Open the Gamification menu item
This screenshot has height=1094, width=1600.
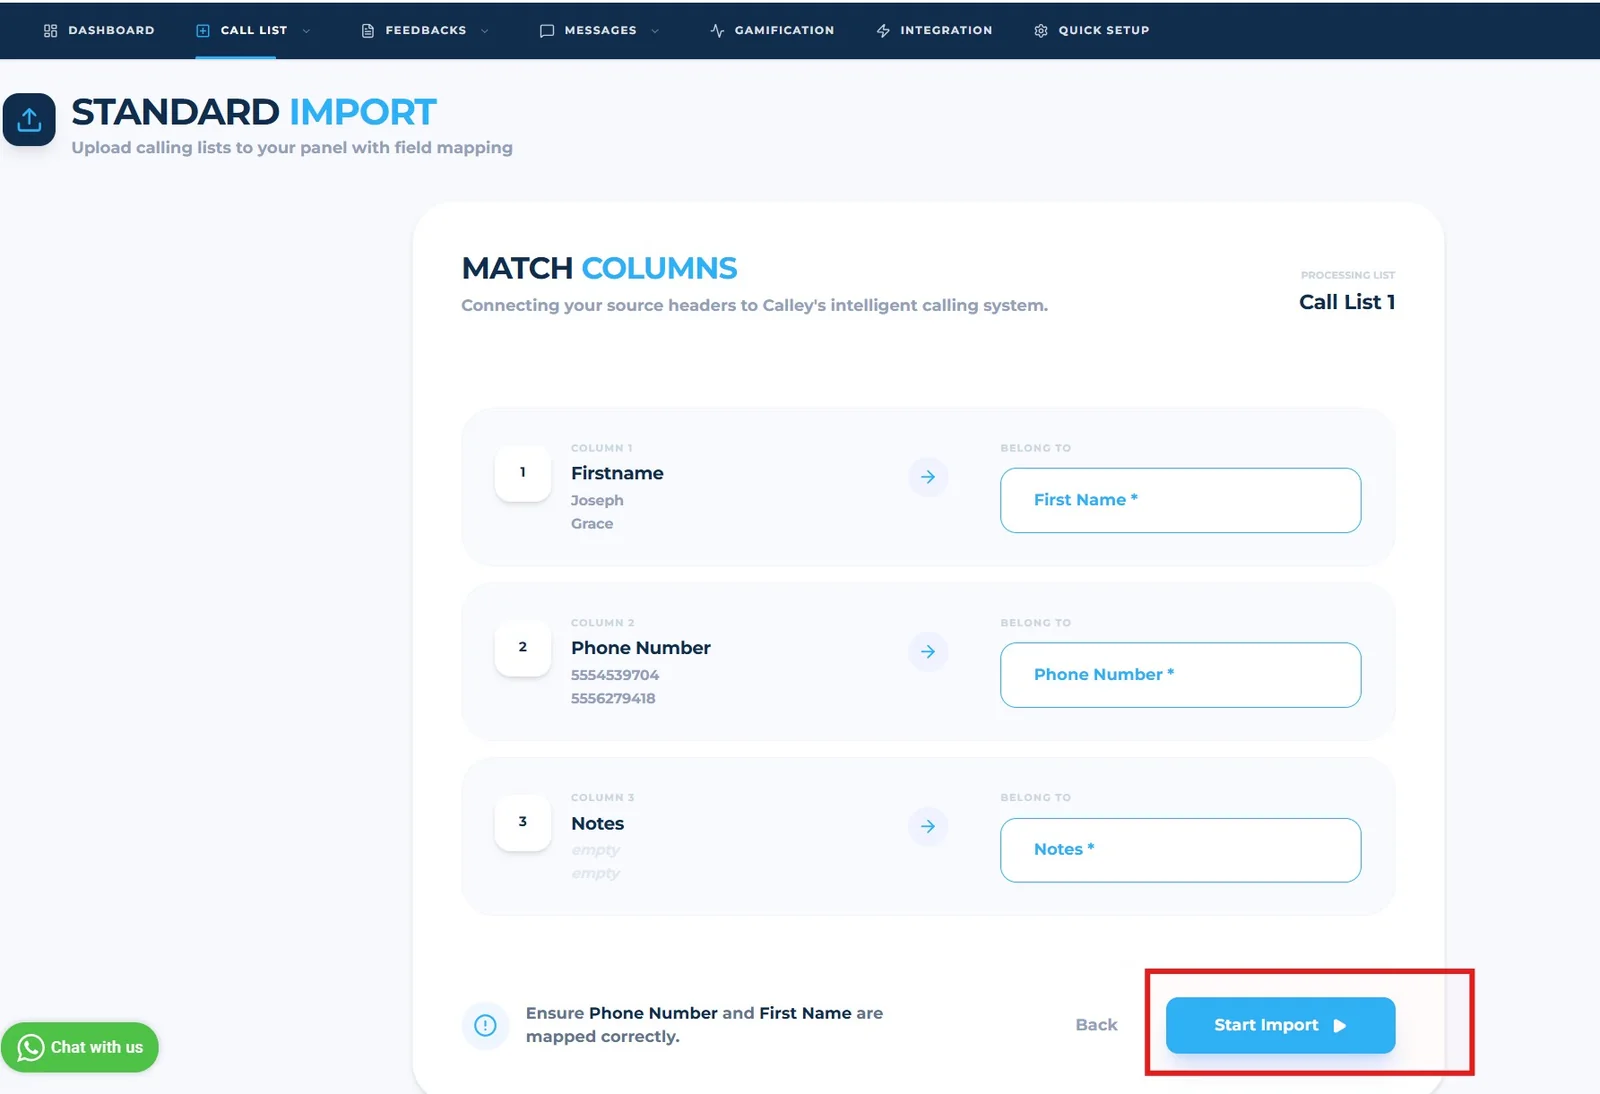click(772, 31)
